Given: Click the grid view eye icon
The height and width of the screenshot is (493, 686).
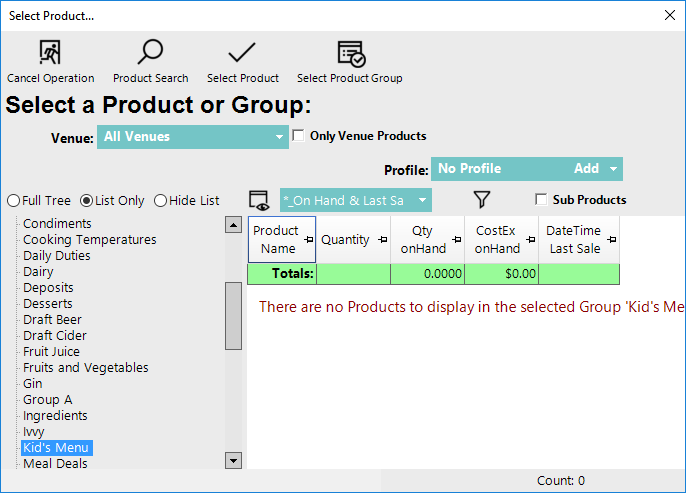Looking at the screenshot, I should pos(260,200).
